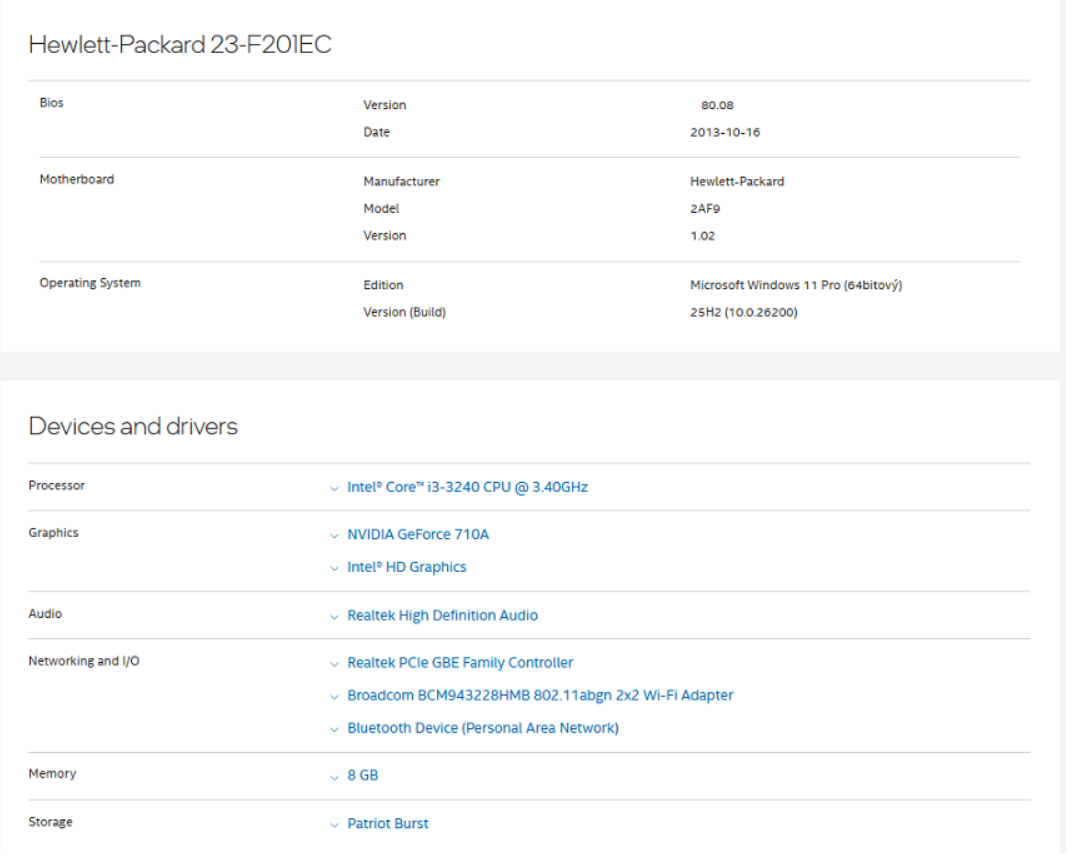Open Bluetooth Device (Personal Area Network) link
Screen dimensions: 1071x865
[483, 728]
